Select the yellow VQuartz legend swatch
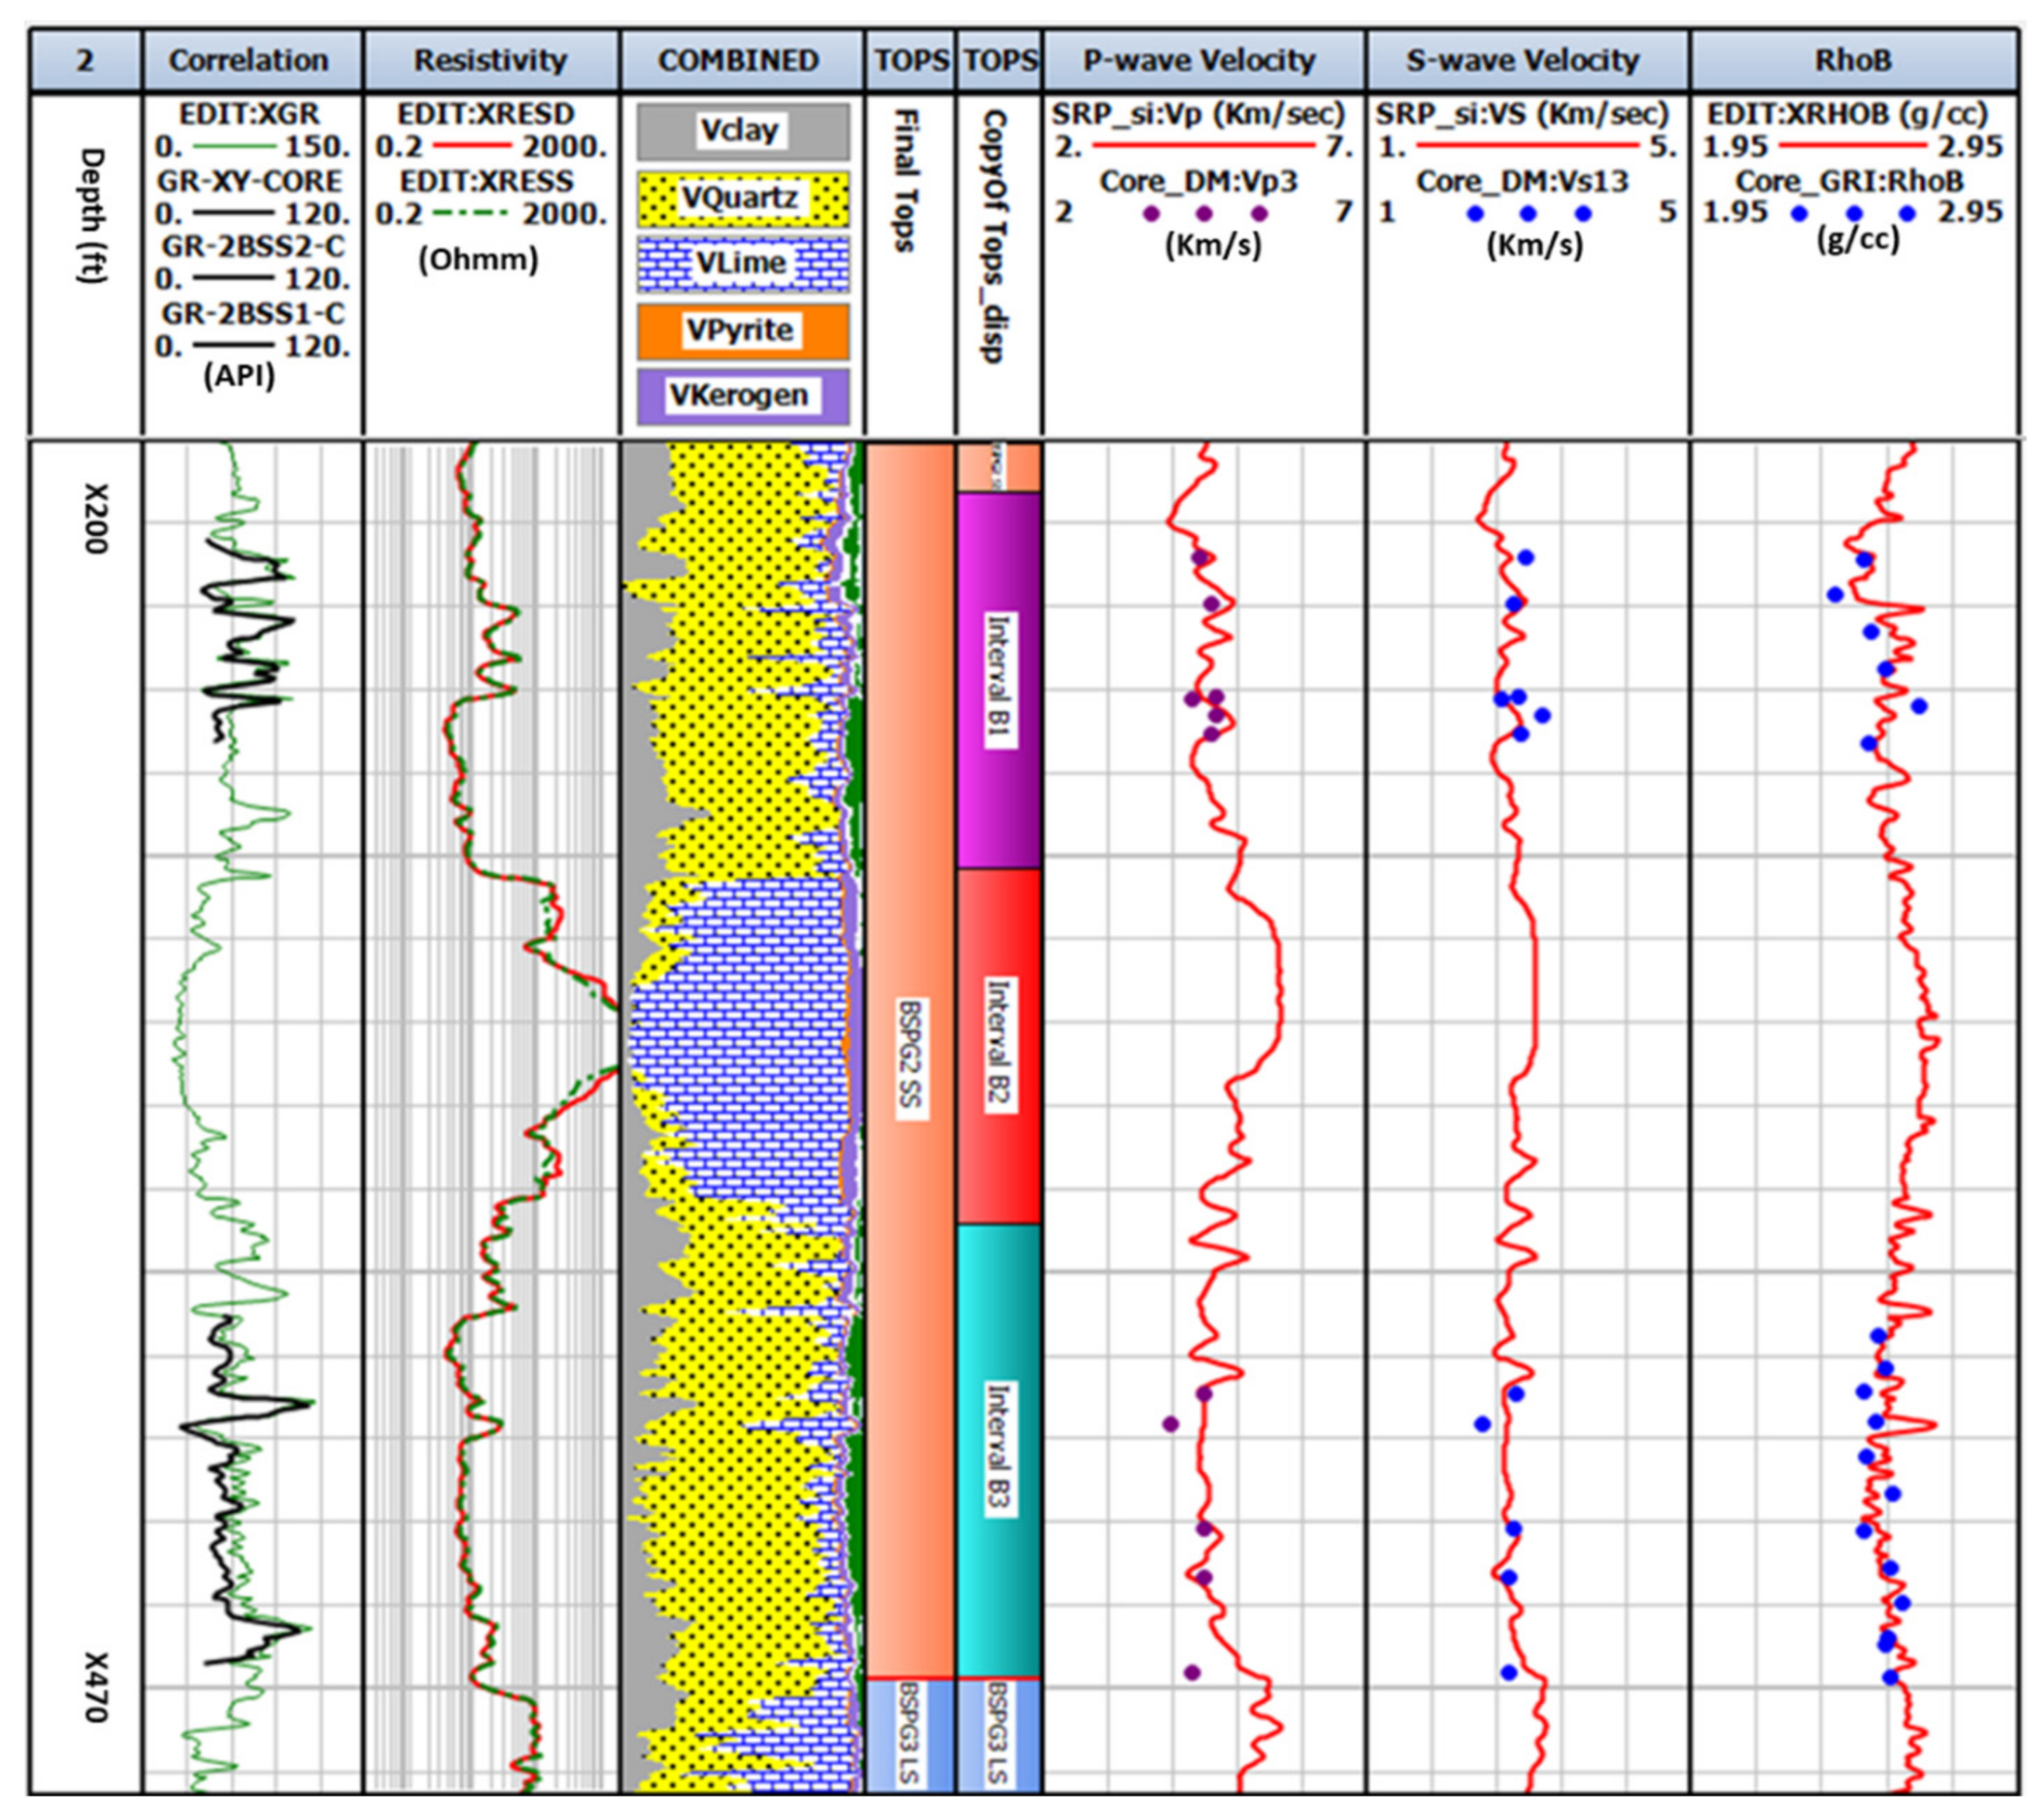The image size is (2044, 1820). pos(742,198)
